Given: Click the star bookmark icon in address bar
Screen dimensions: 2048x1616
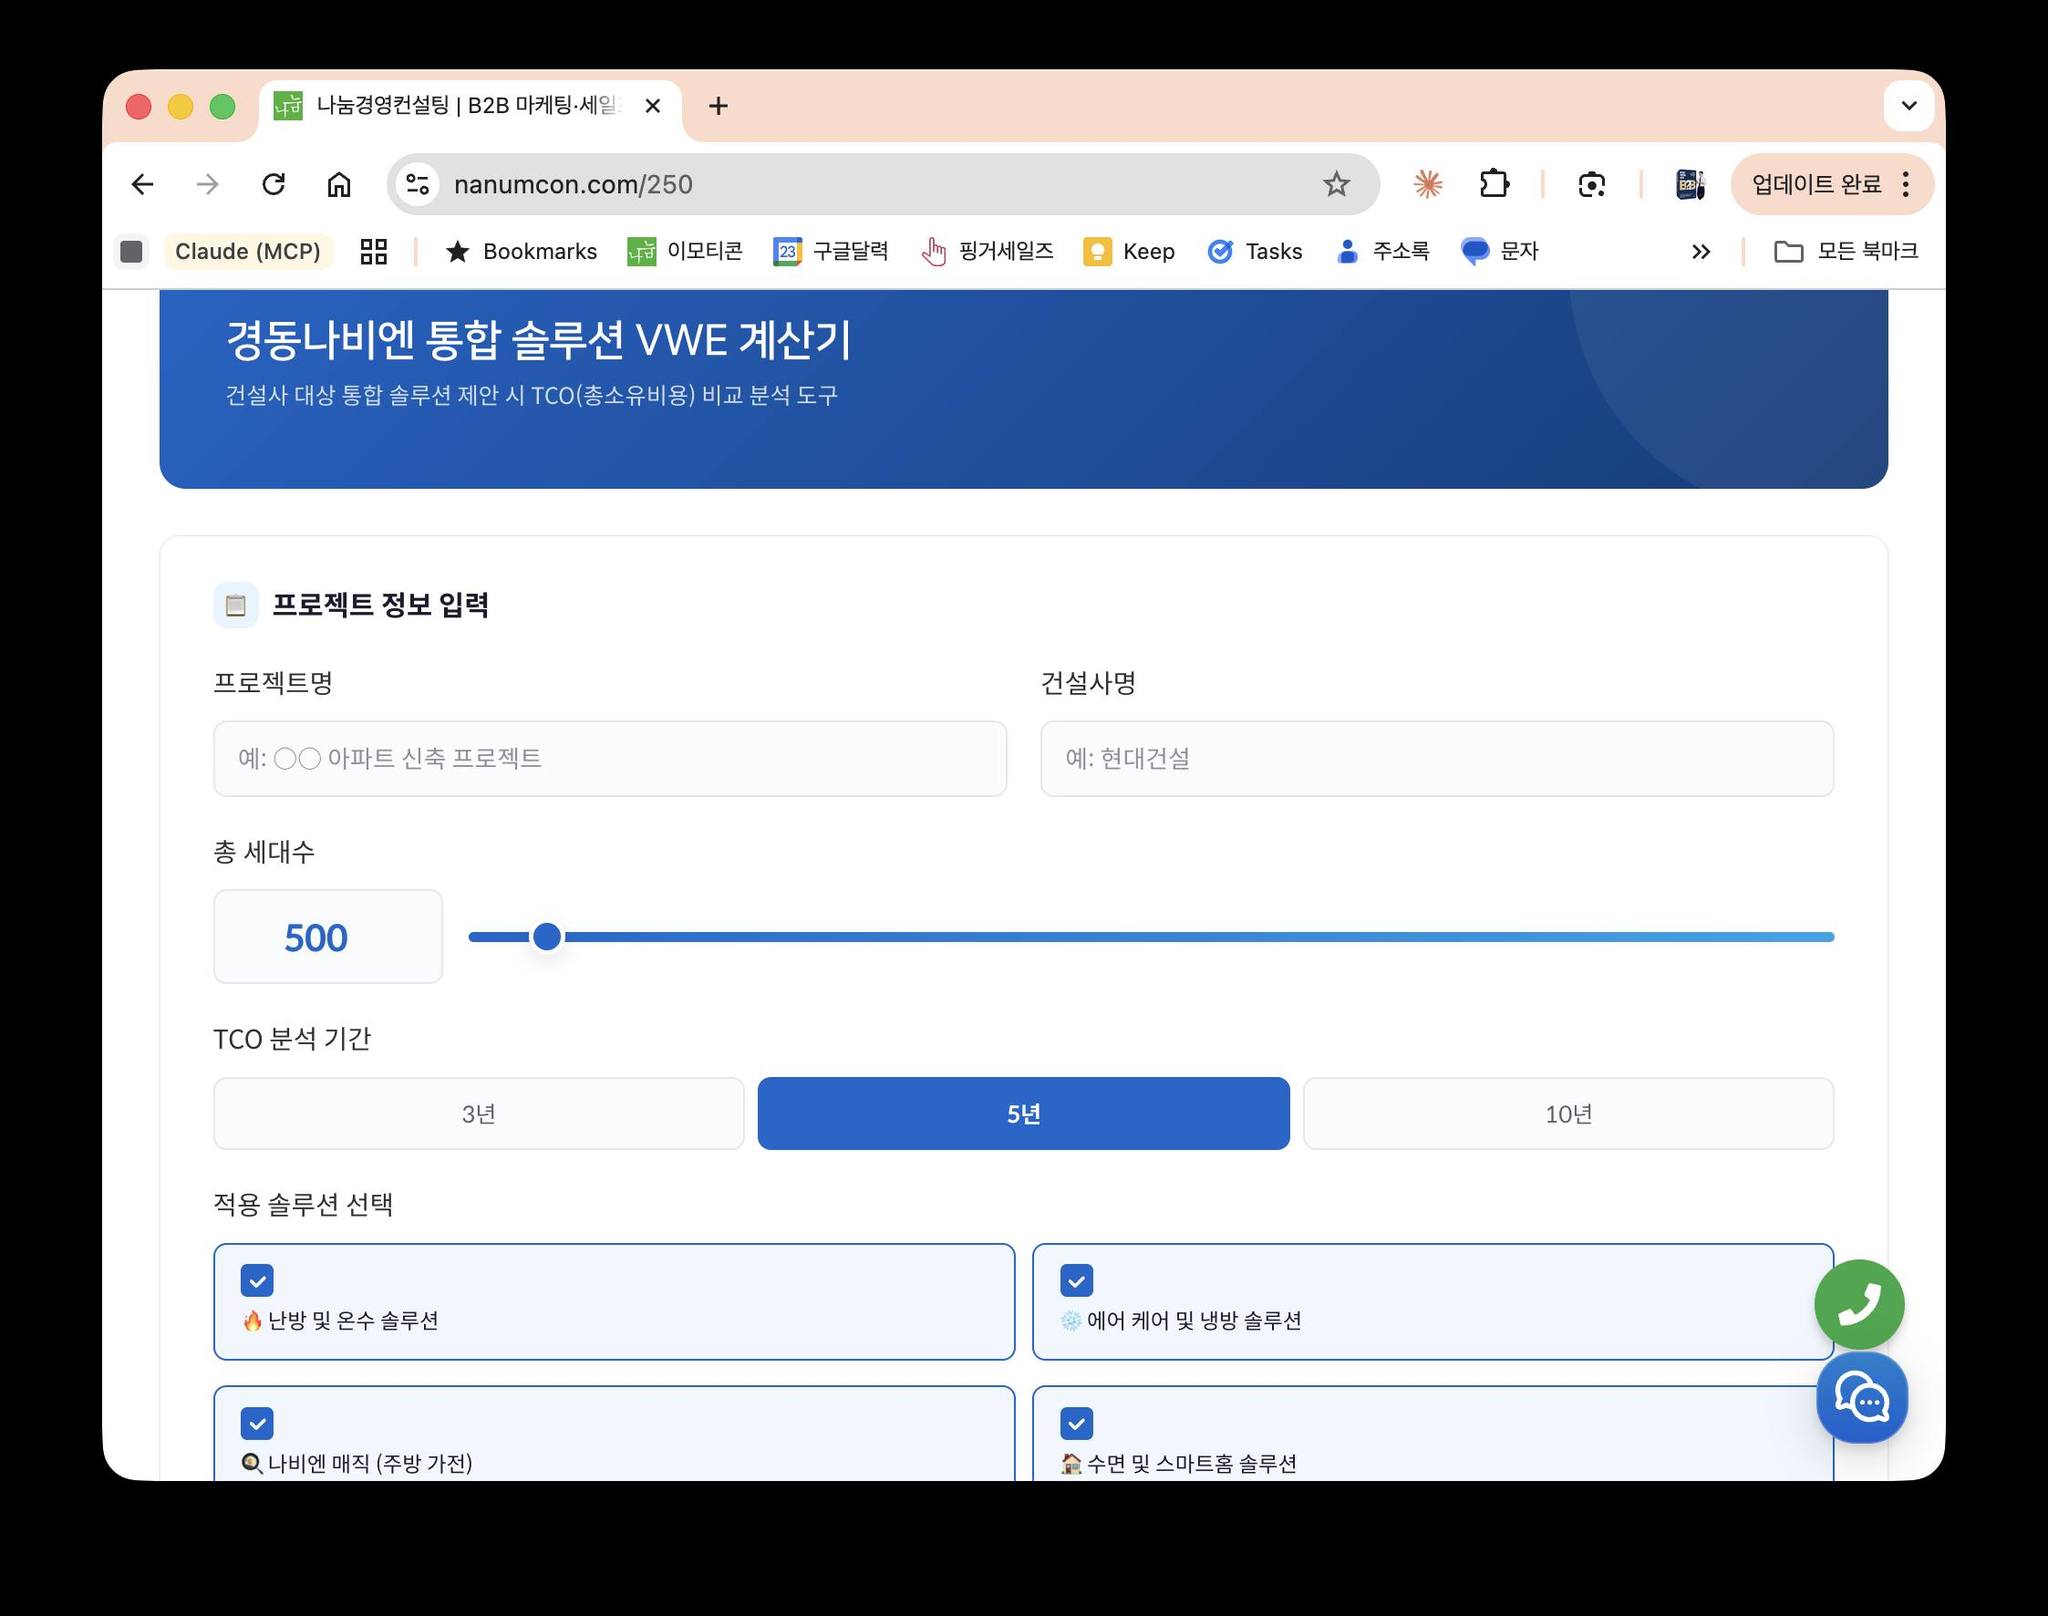Looking at the screenshot, I should [1336, 184].
